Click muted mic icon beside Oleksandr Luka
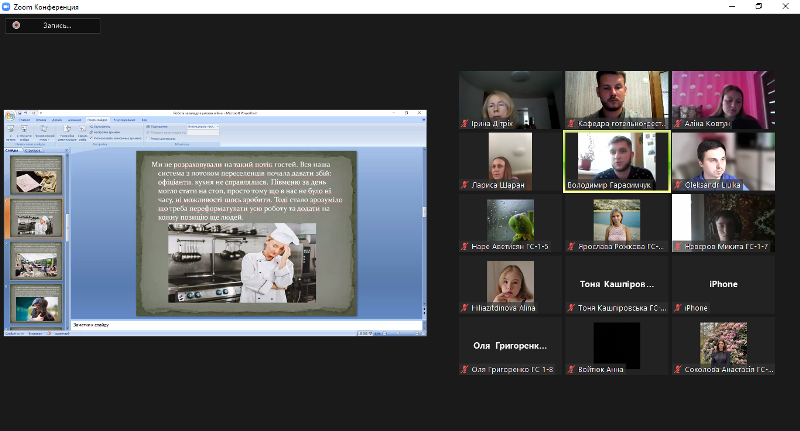 (x=677, y=185)
